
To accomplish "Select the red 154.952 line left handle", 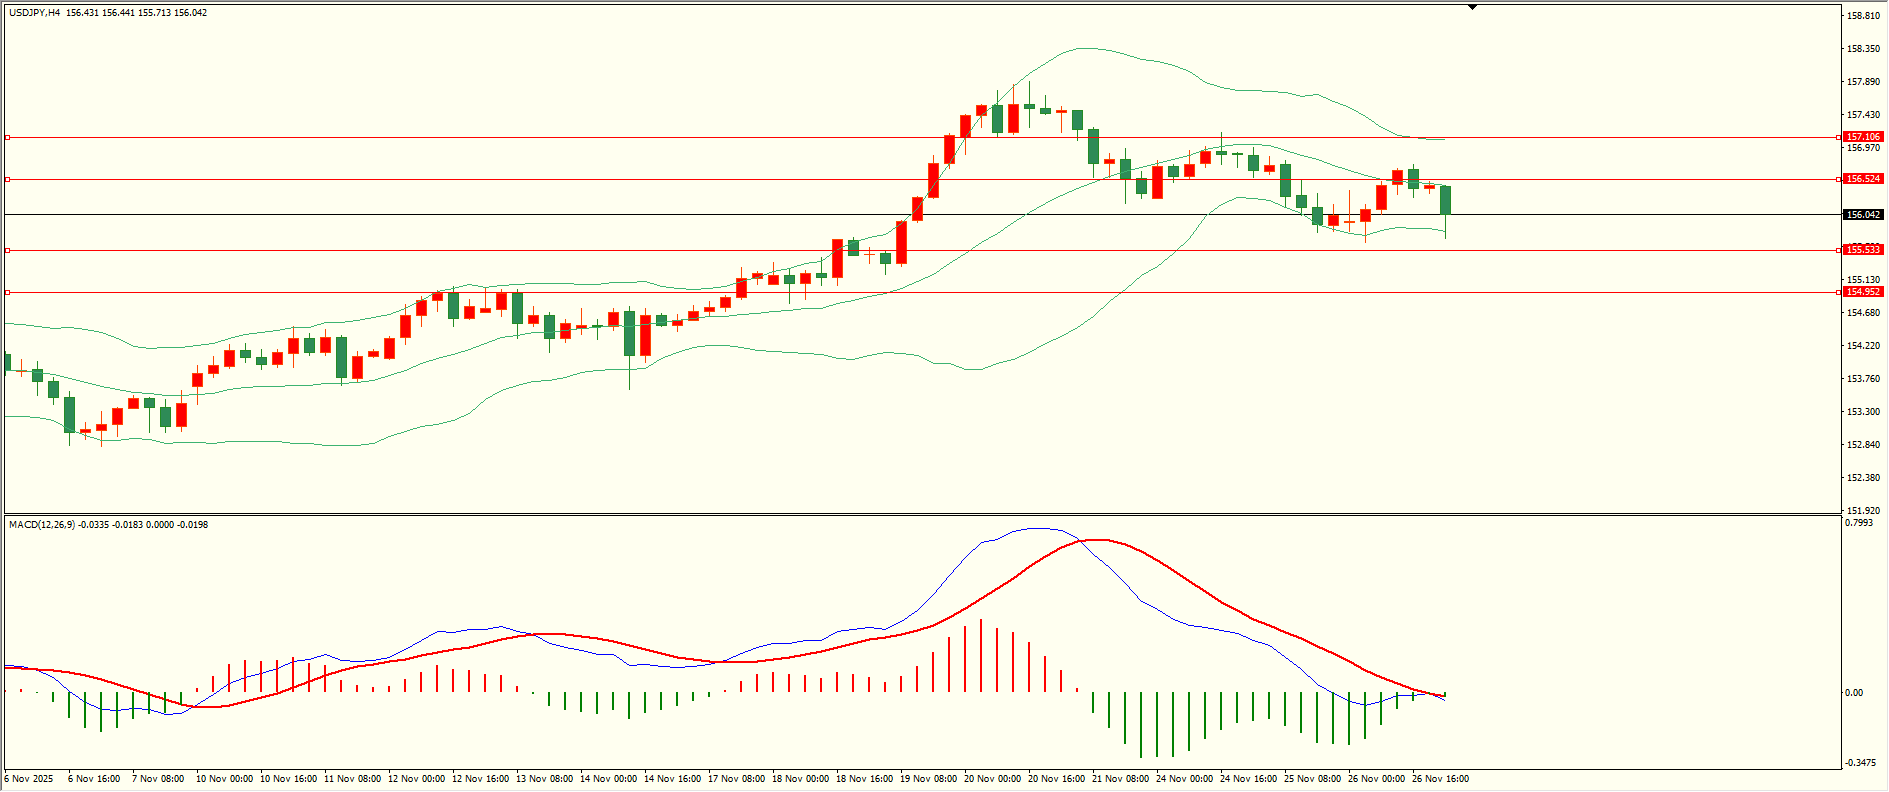I will [x=8, y=292].
